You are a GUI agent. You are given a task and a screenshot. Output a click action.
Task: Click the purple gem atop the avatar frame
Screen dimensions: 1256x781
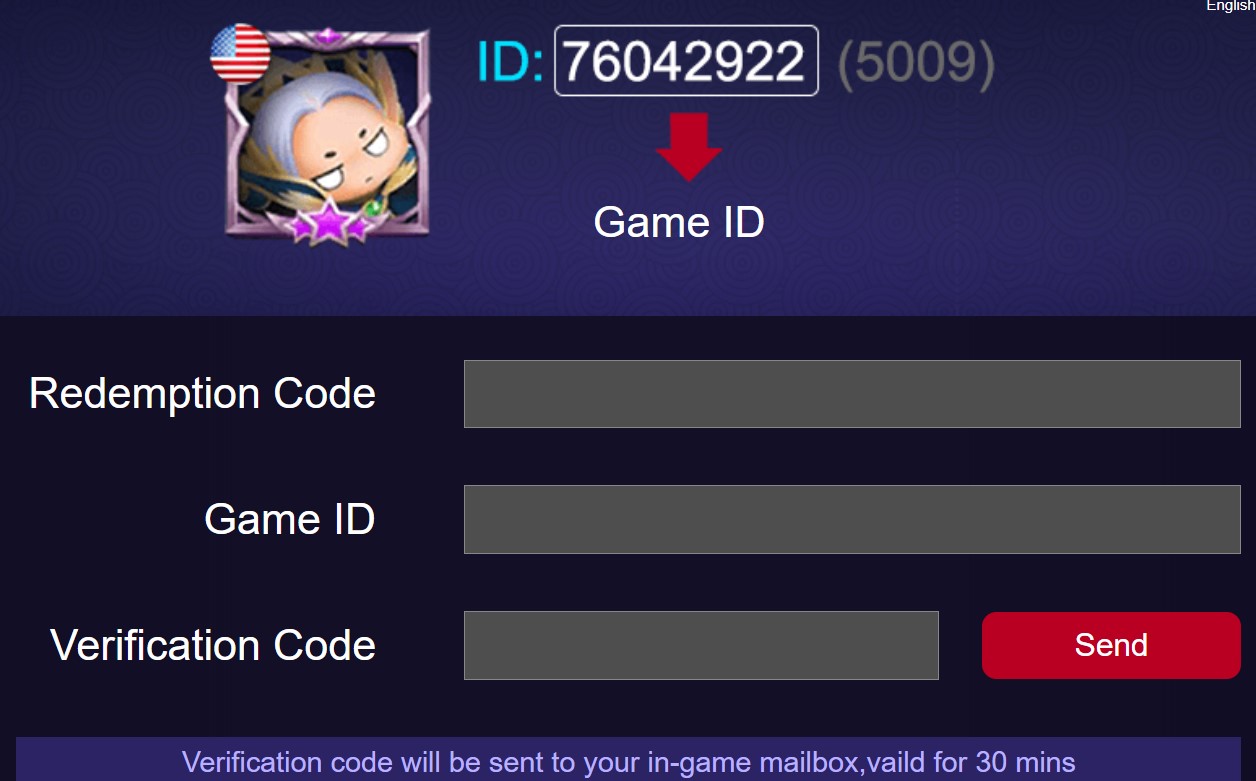tap(329, 36)
